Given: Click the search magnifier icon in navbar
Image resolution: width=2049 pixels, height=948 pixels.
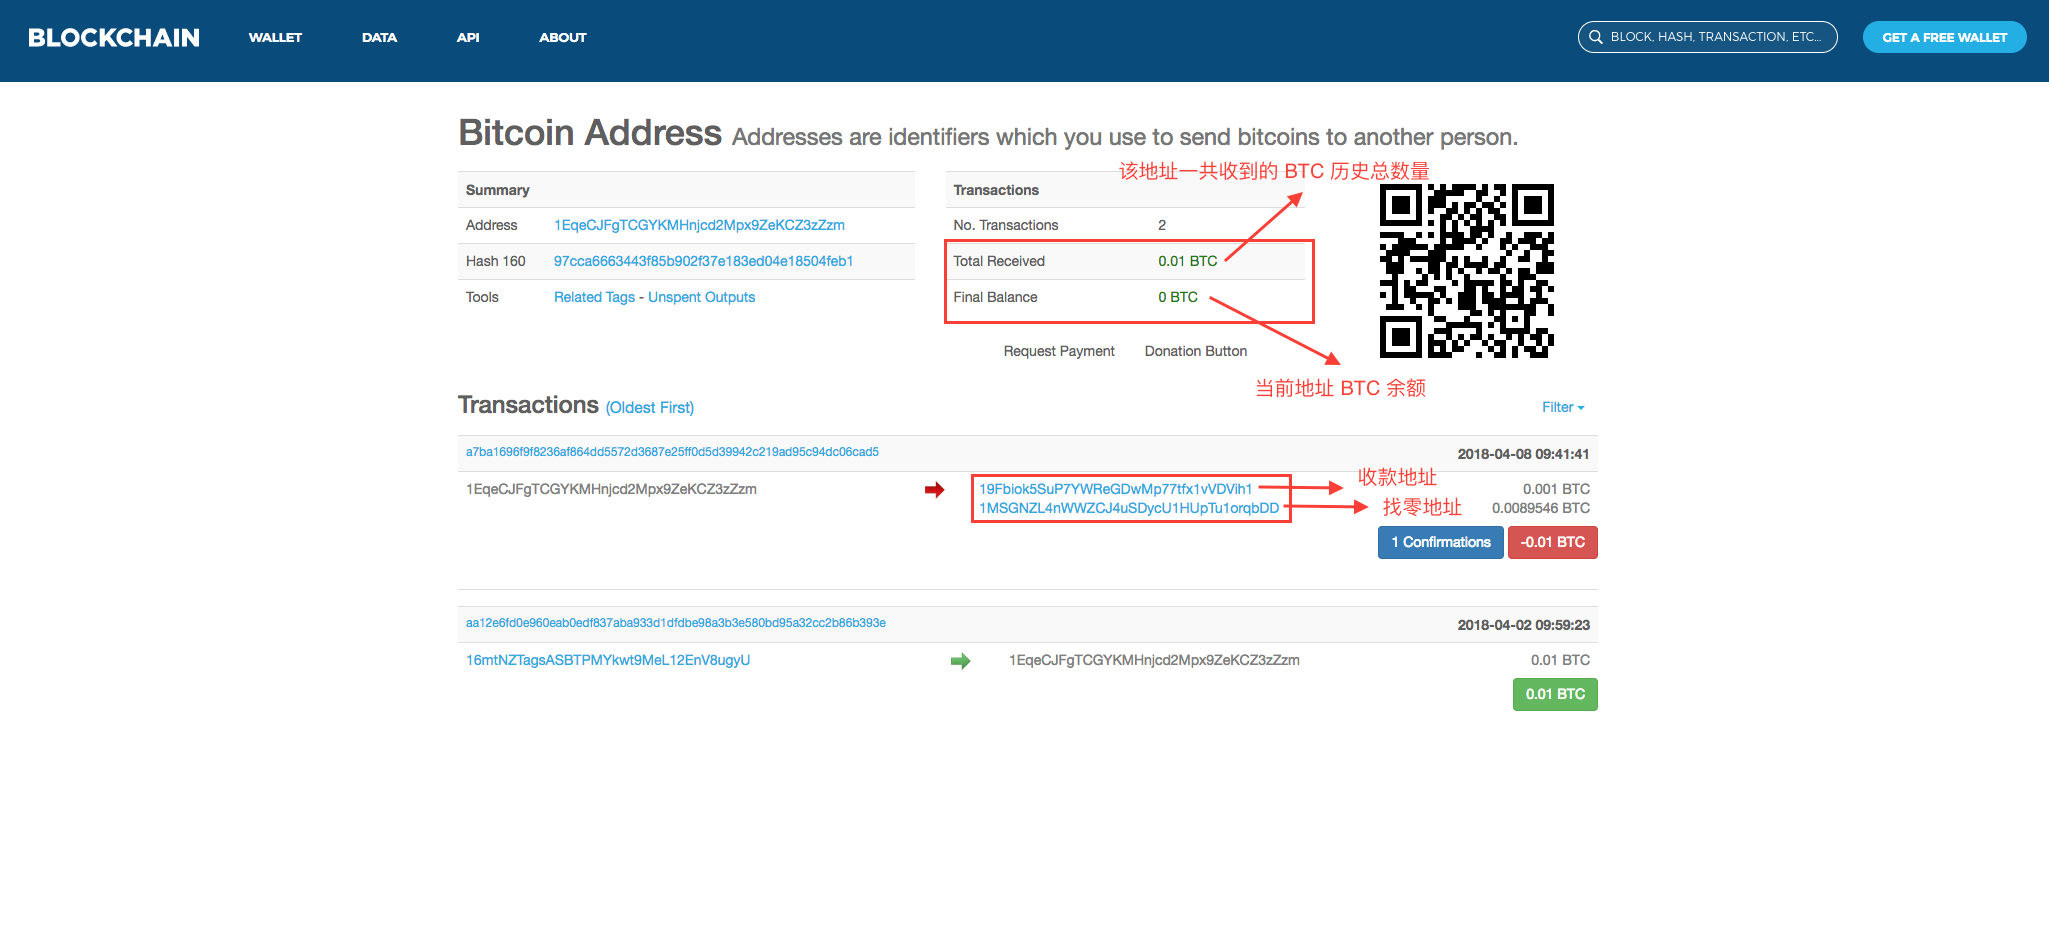Looking at the screenshot, I should point(1595,36).
